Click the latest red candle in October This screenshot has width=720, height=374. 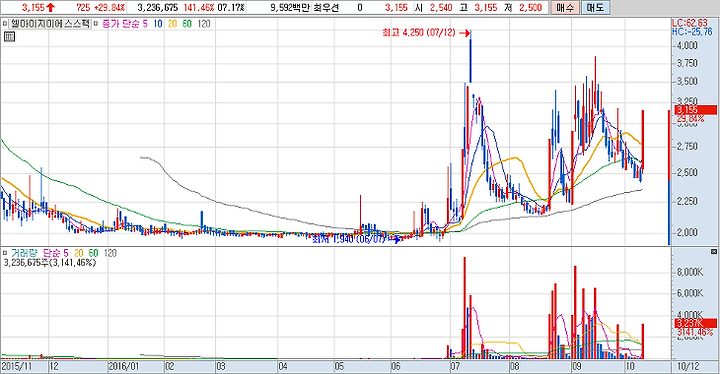(x=643, y=140)
